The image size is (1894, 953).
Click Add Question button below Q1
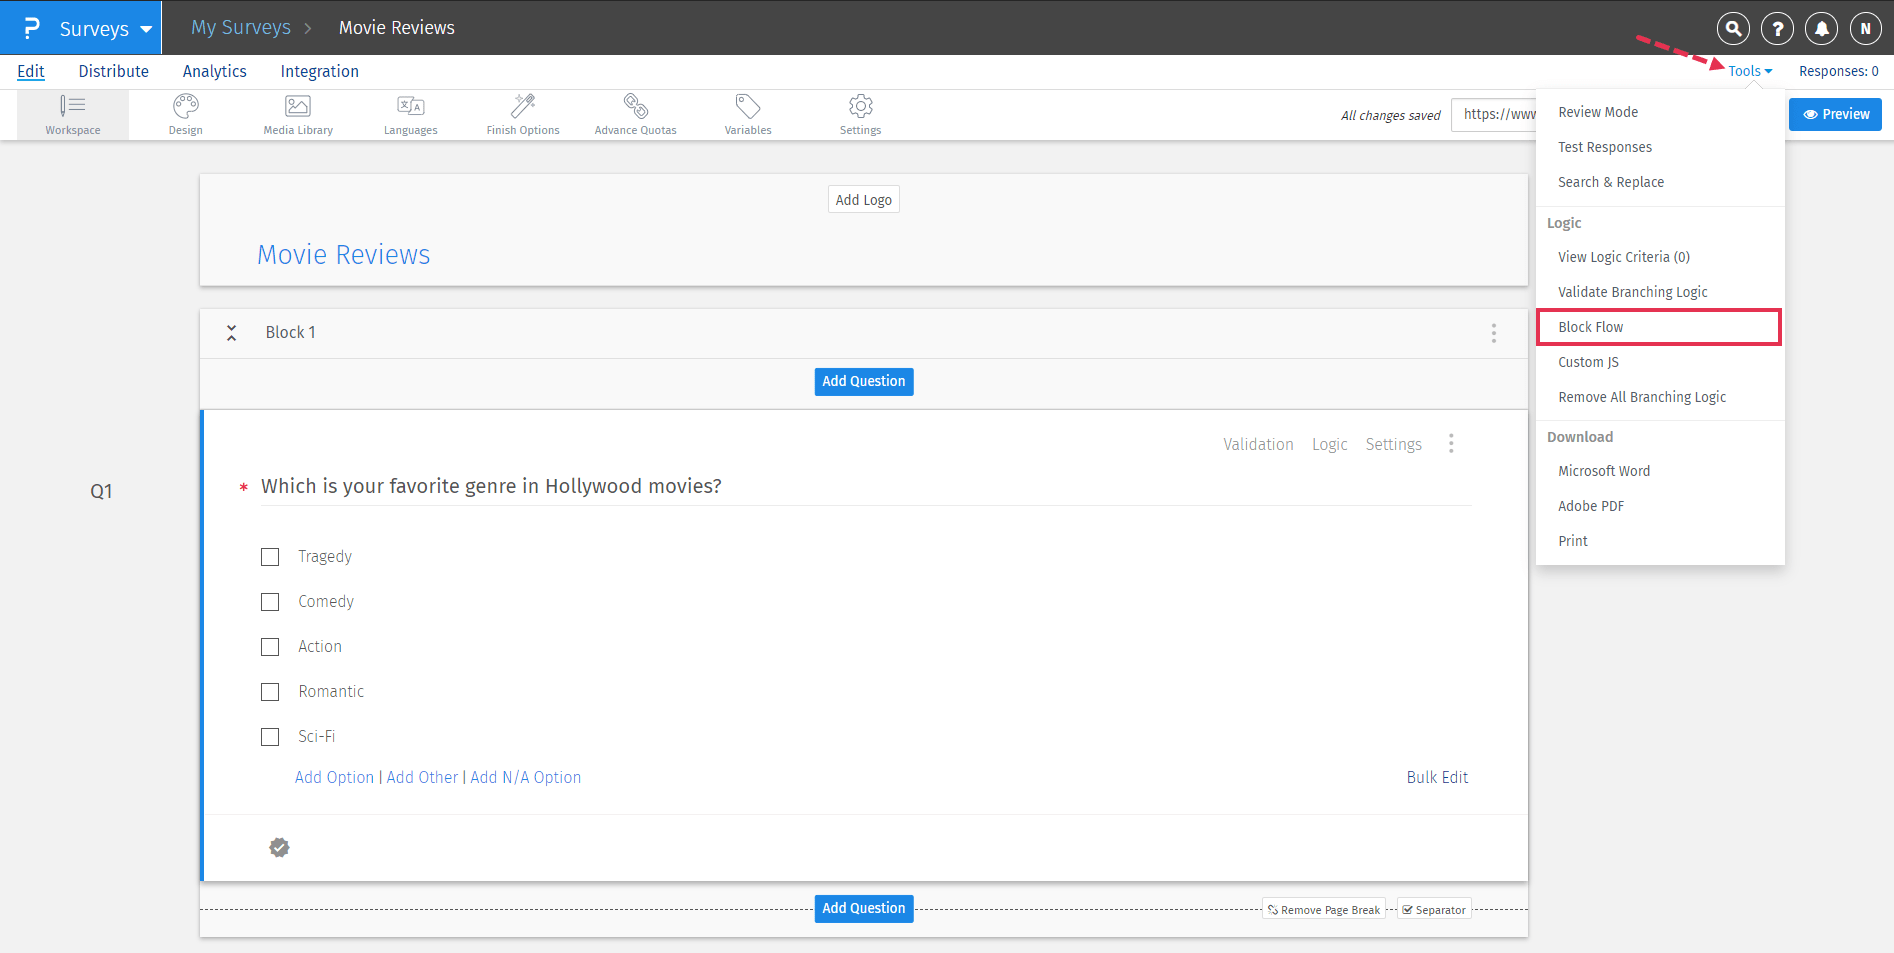point(864,908)
